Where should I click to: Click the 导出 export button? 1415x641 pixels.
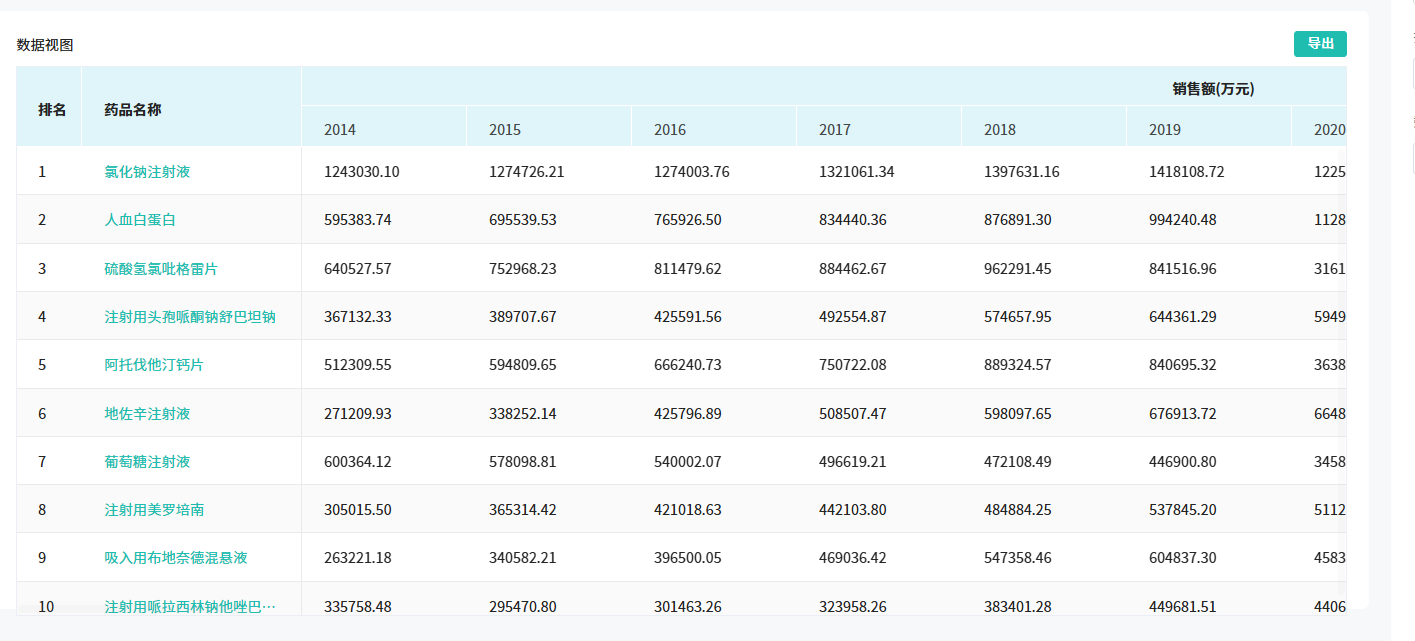pyautogui.click(x=1320, y=44)
